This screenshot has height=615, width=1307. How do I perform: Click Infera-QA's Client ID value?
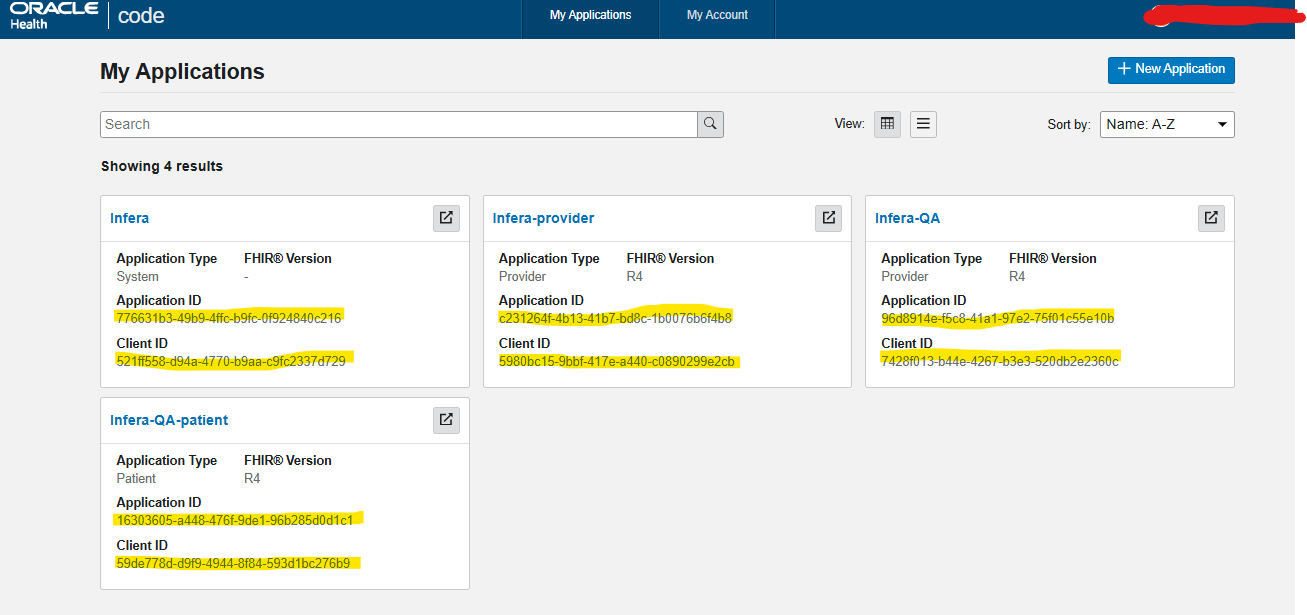1000,361
